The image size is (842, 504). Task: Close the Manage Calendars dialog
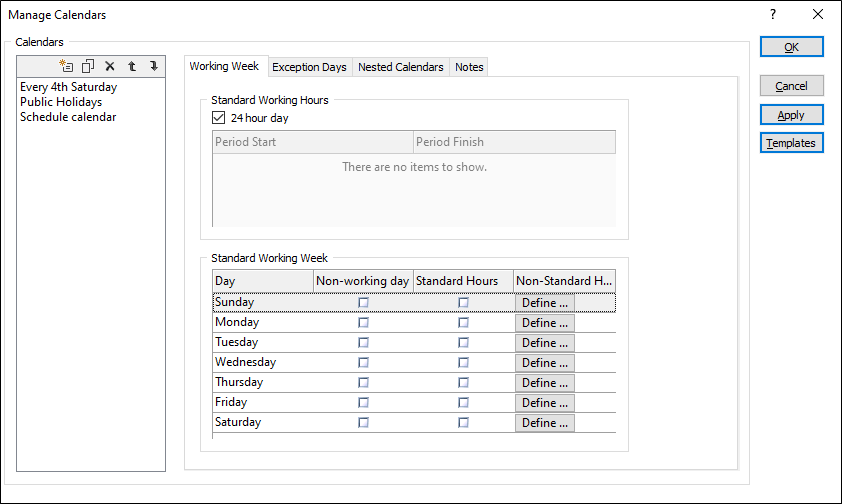point(818,15)
